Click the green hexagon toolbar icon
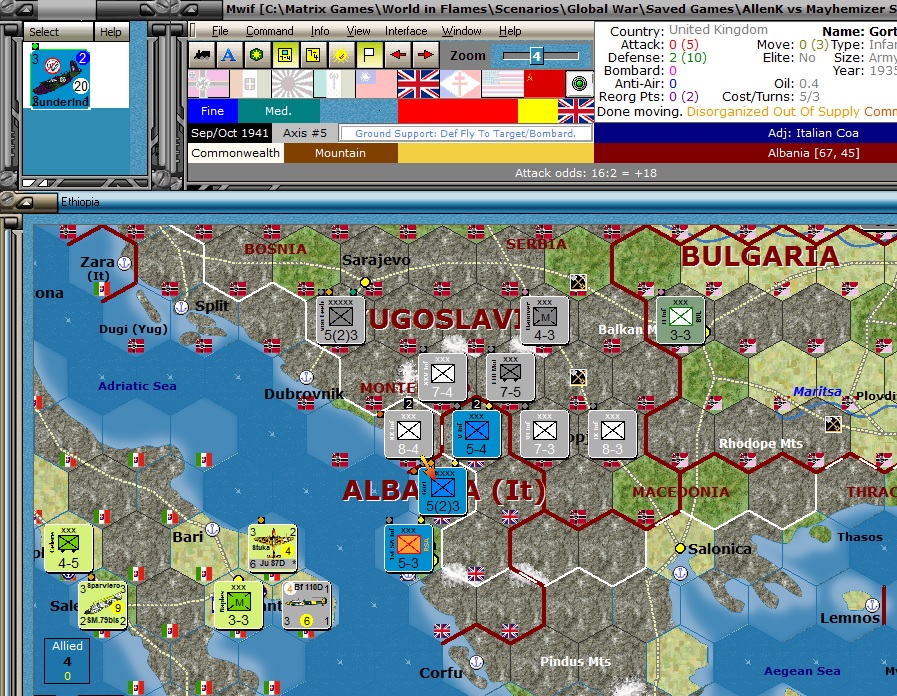This screenshot has height=696, width=897. click(257, 55)
